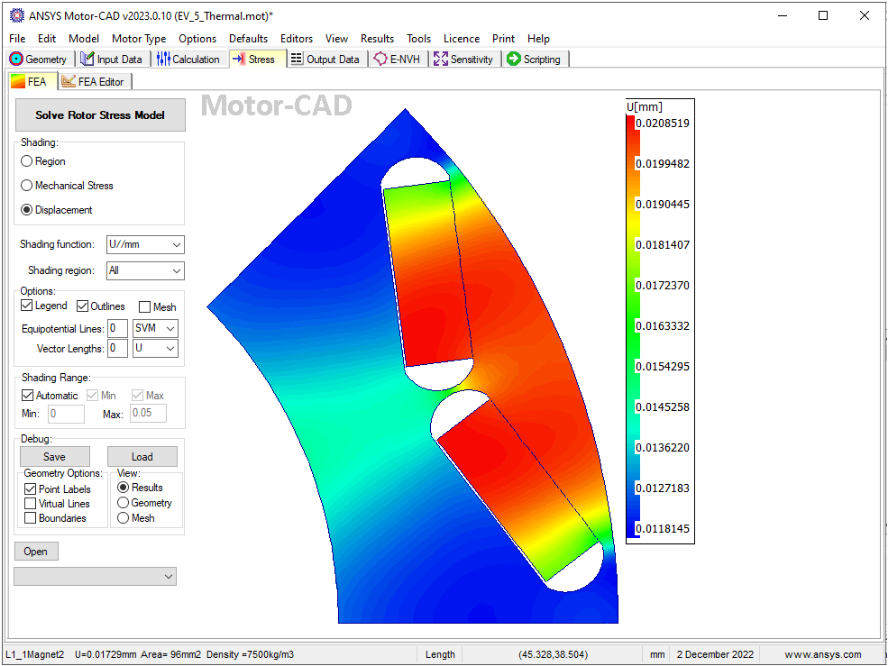Click the Shading Range Min field

66,413
